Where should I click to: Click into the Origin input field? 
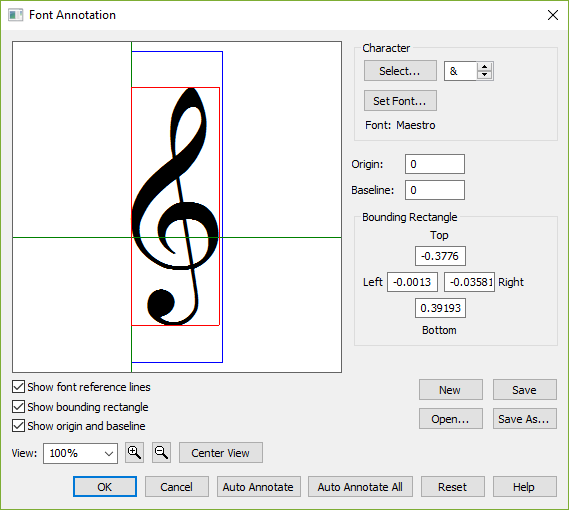click(435, 164)
